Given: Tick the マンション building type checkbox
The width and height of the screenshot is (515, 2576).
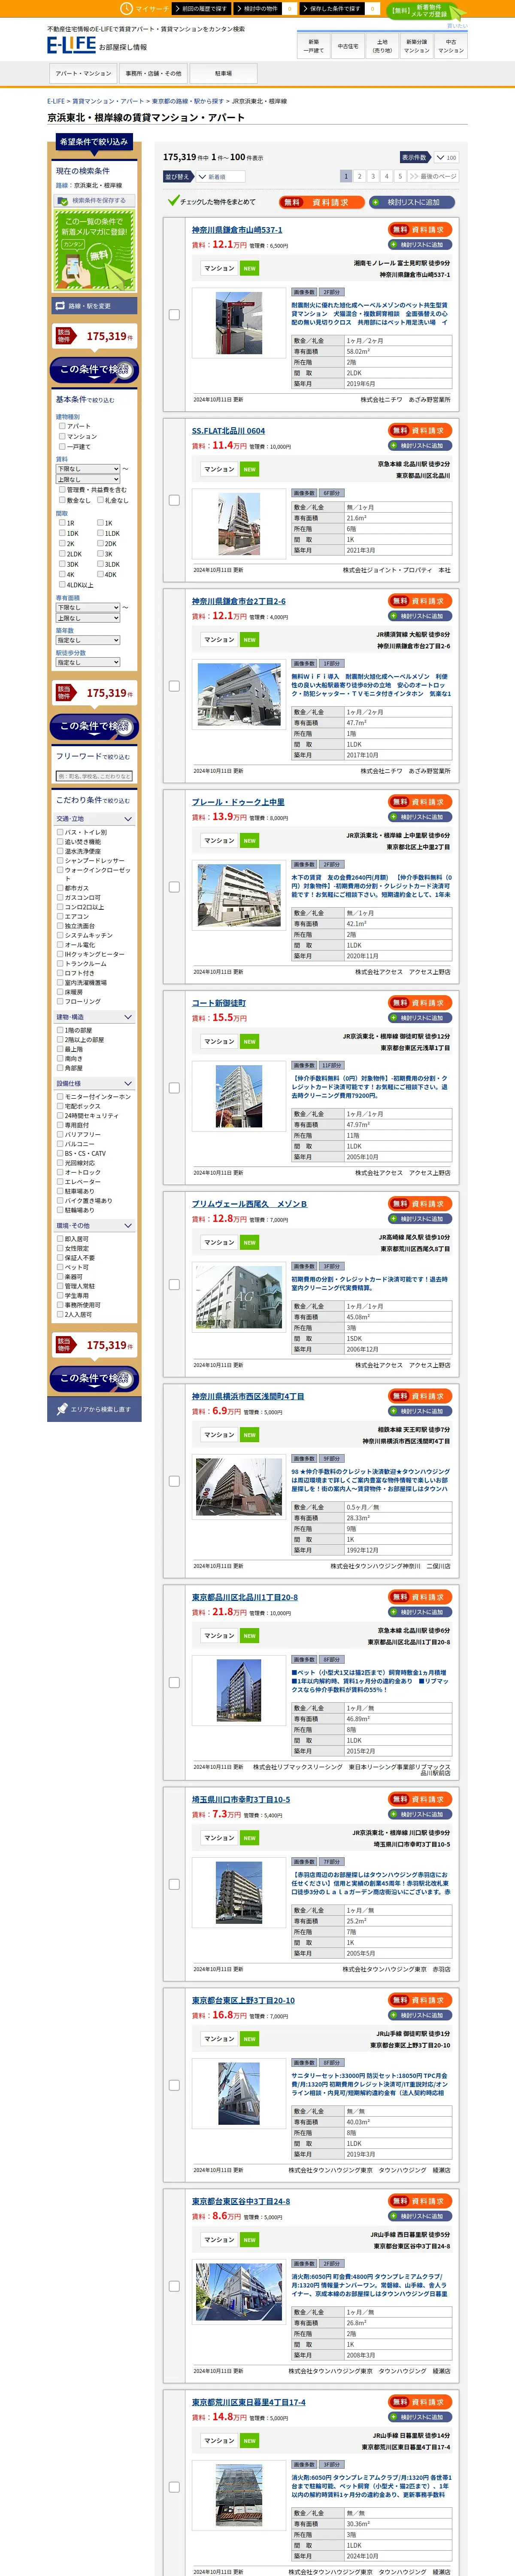Looking at the screenshot, I should [62, 436].
